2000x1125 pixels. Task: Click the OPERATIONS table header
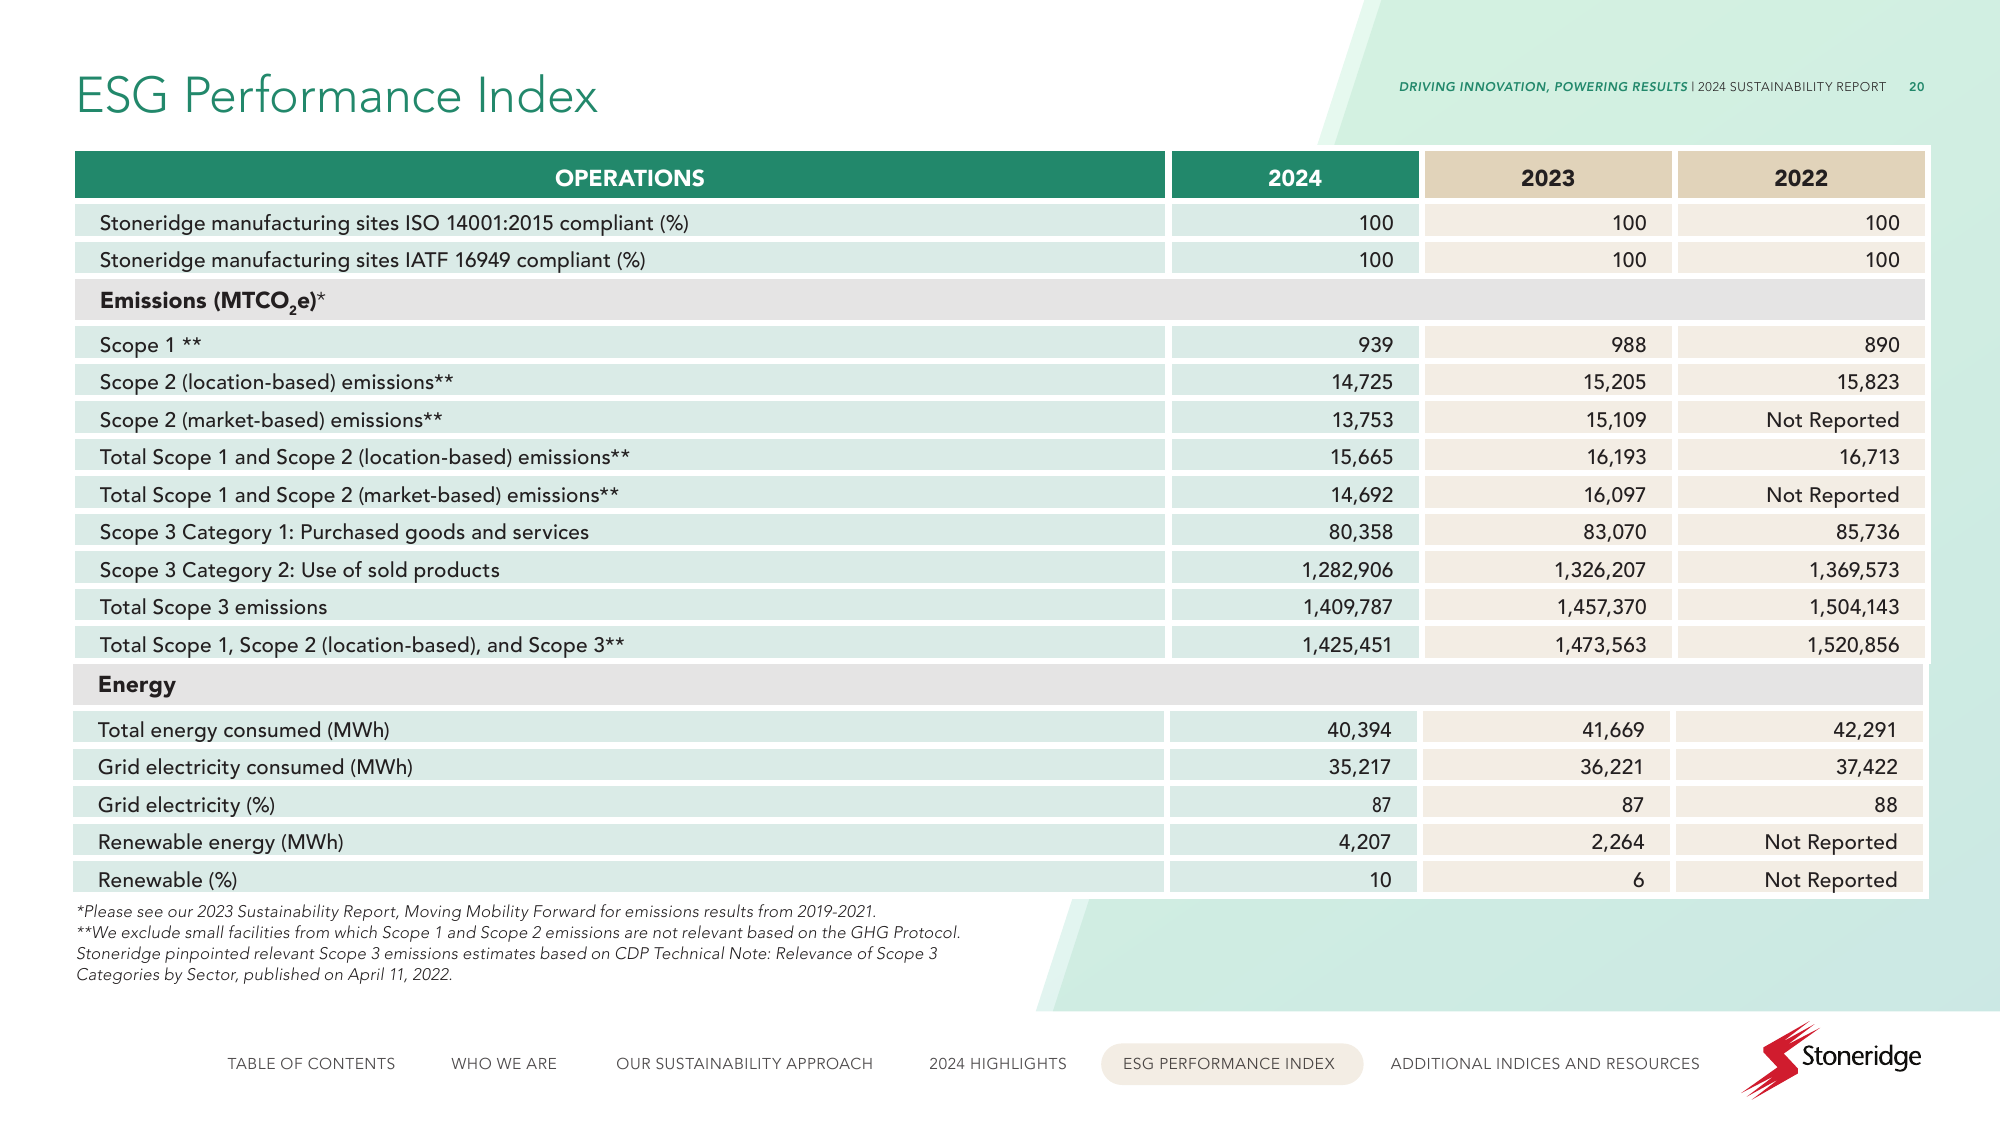click(620, 176)
